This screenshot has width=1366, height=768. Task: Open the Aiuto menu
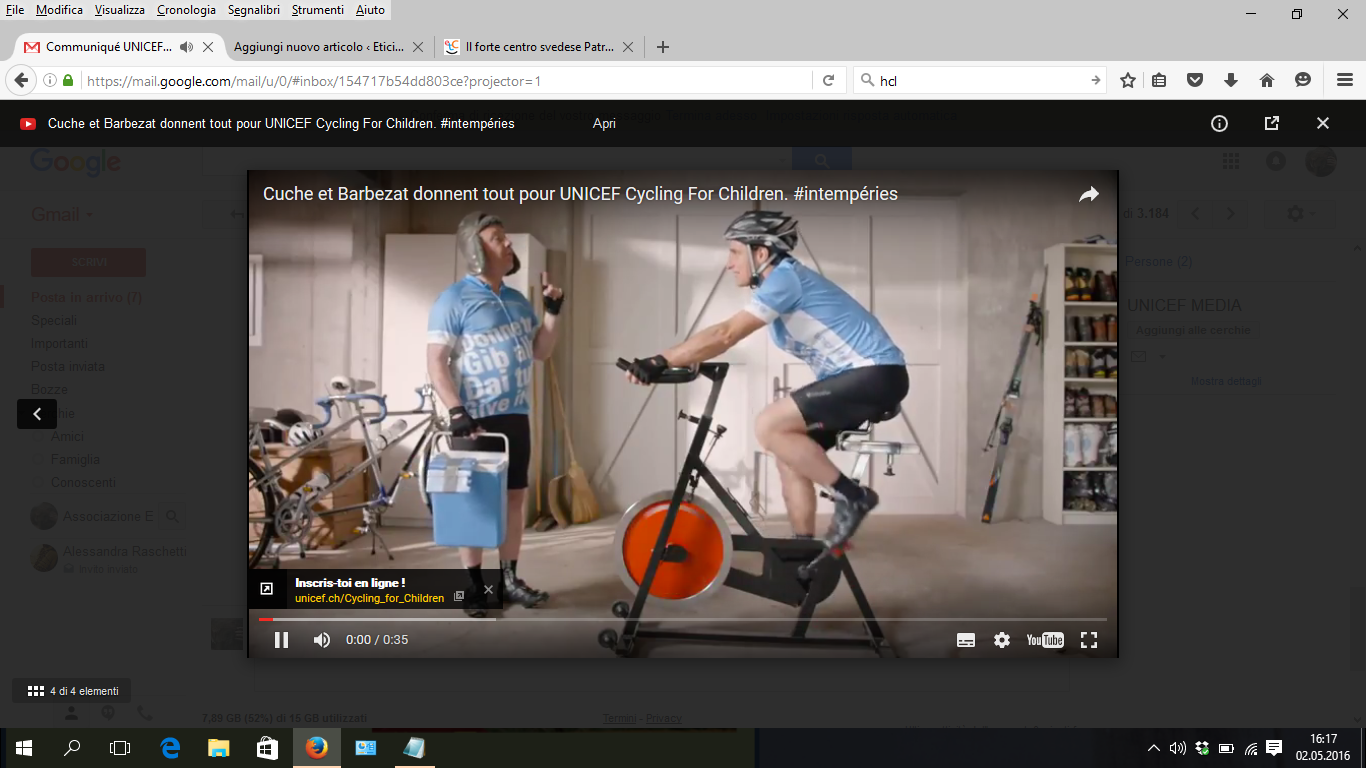[x=370, y=10]
